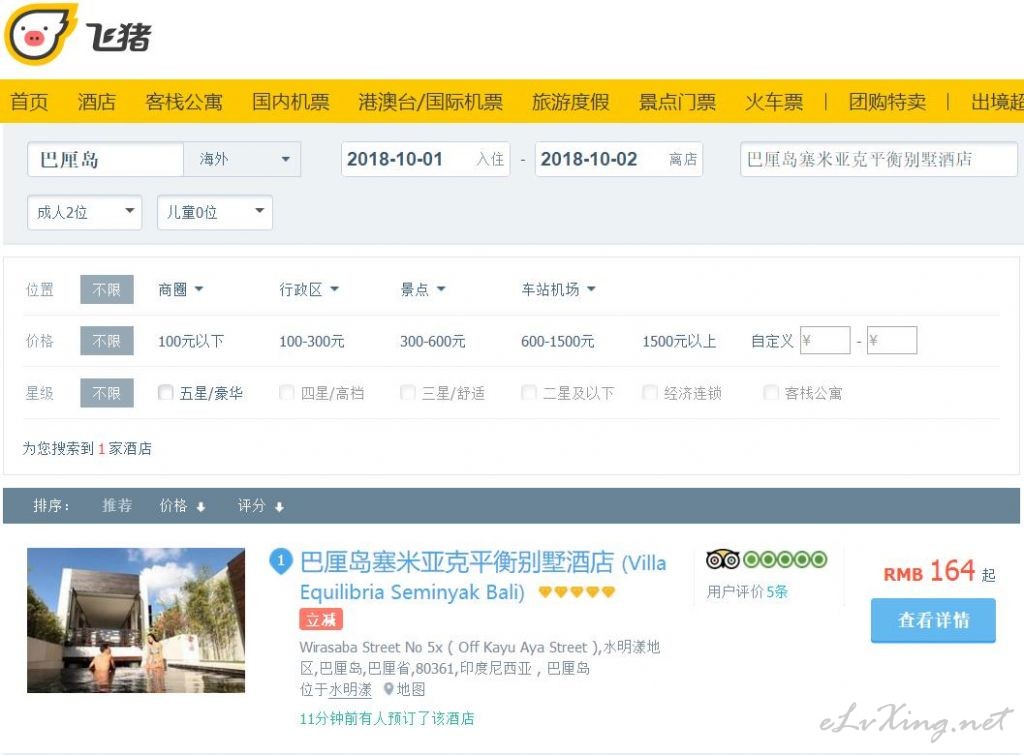This screenshot has width=1024, height=755.
Task: Sort results by 价格
Action: (173, 506)
